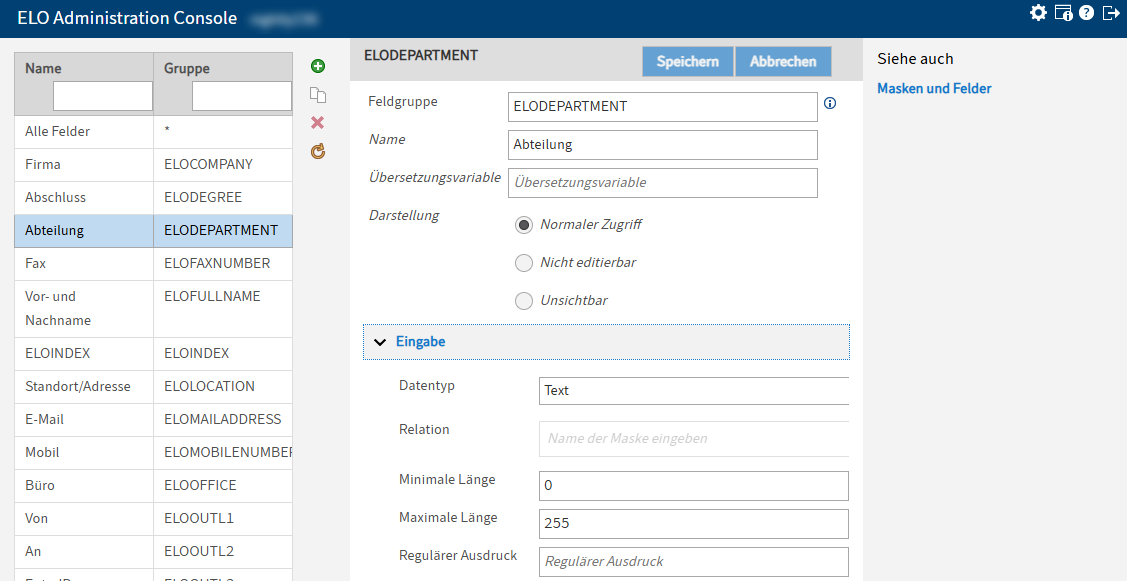Collapse the Eingabe section
The image size is (1127, 581).
click(x=606, y=342)
